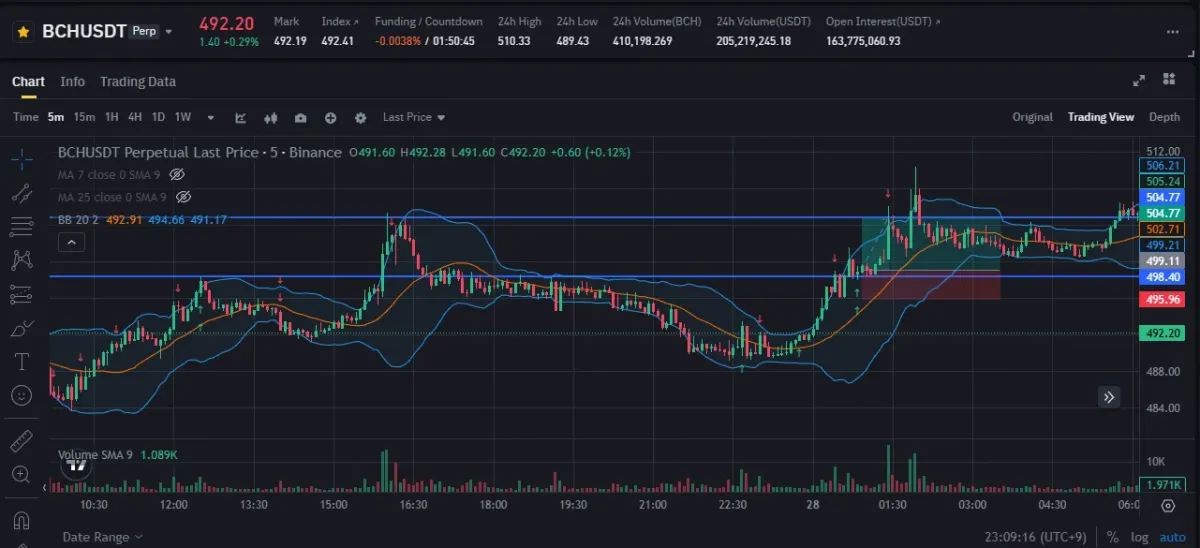Switch to the Chart tab
This screenshot has height=548, width=1200.
coord(28,82)
